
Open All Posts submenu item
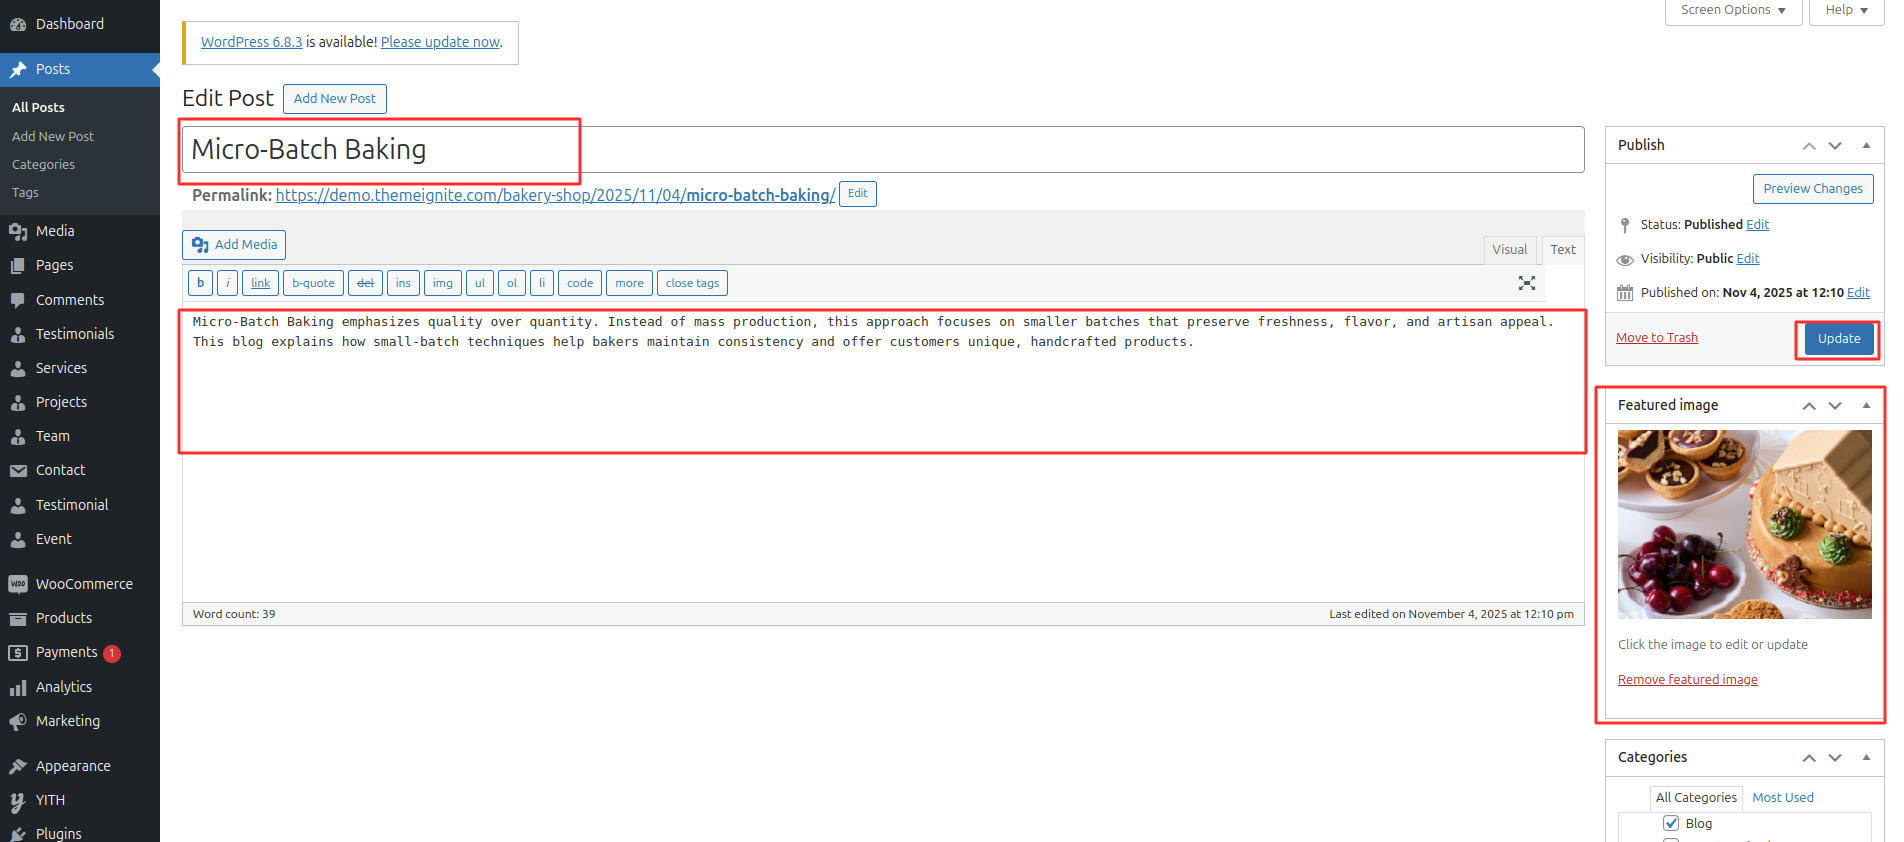38,107
